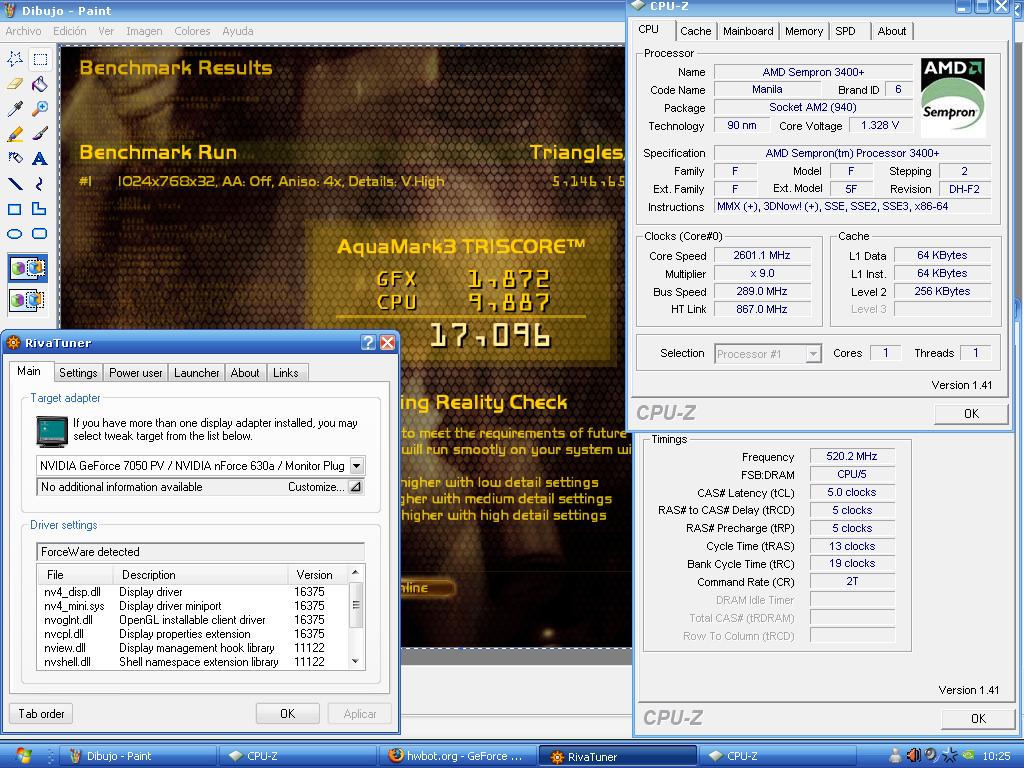This screenshot has height=768, width=1024.
Task: Select the rectangular selection tool in Paint
Action: (x=40, y=59)
